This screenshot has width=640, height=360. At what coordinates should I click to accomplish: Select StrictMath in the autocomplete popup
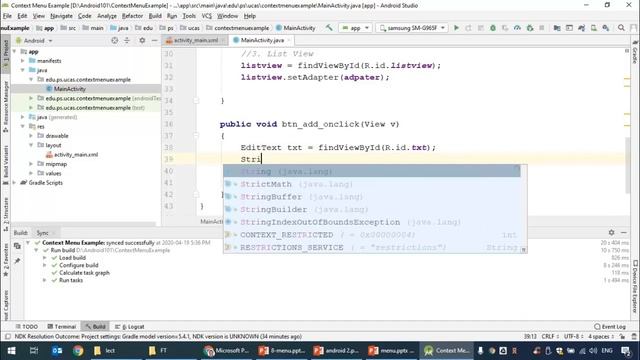point(371,184)
